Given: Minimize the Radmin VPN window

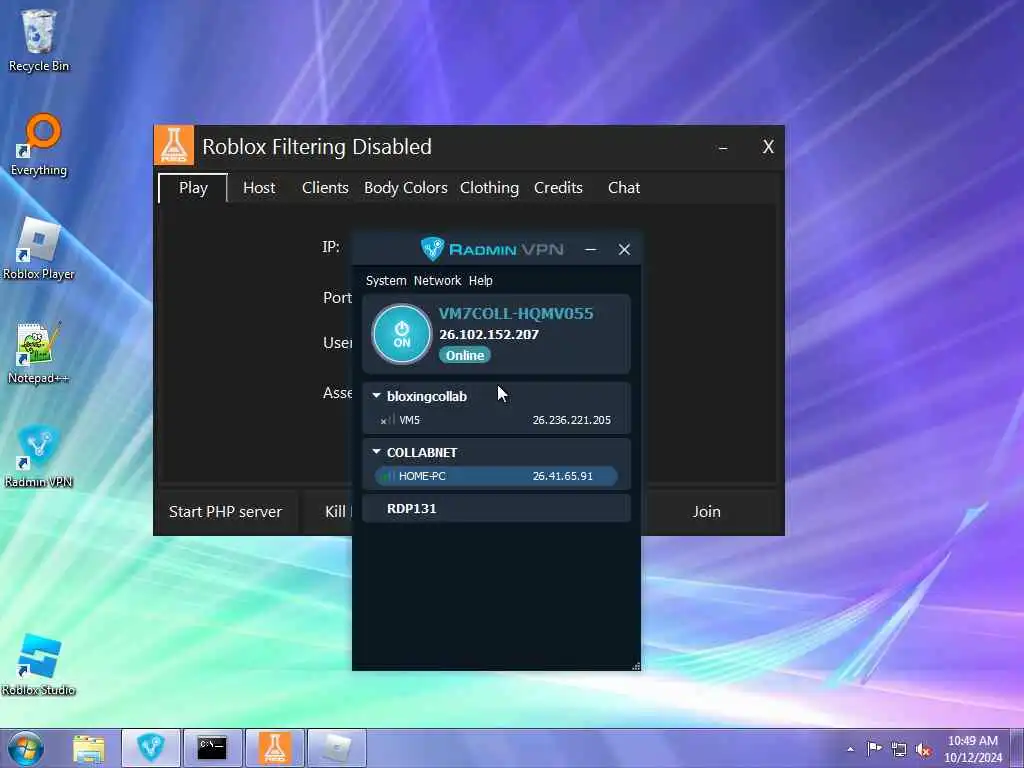Looking at the screenshot, I should pos(590,249).
